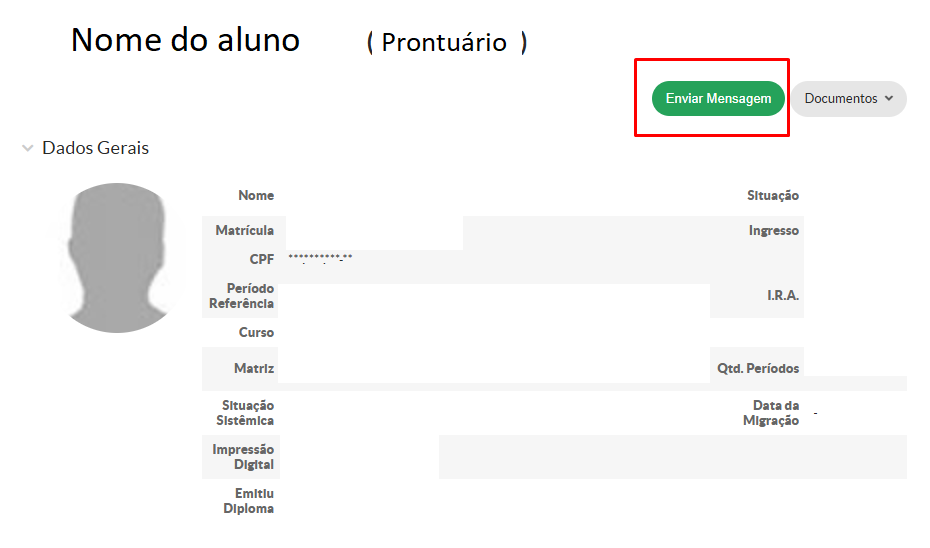Click the Curso field label
The height and width of the screenshot is (548, 930).
click(x=256, y=332)
